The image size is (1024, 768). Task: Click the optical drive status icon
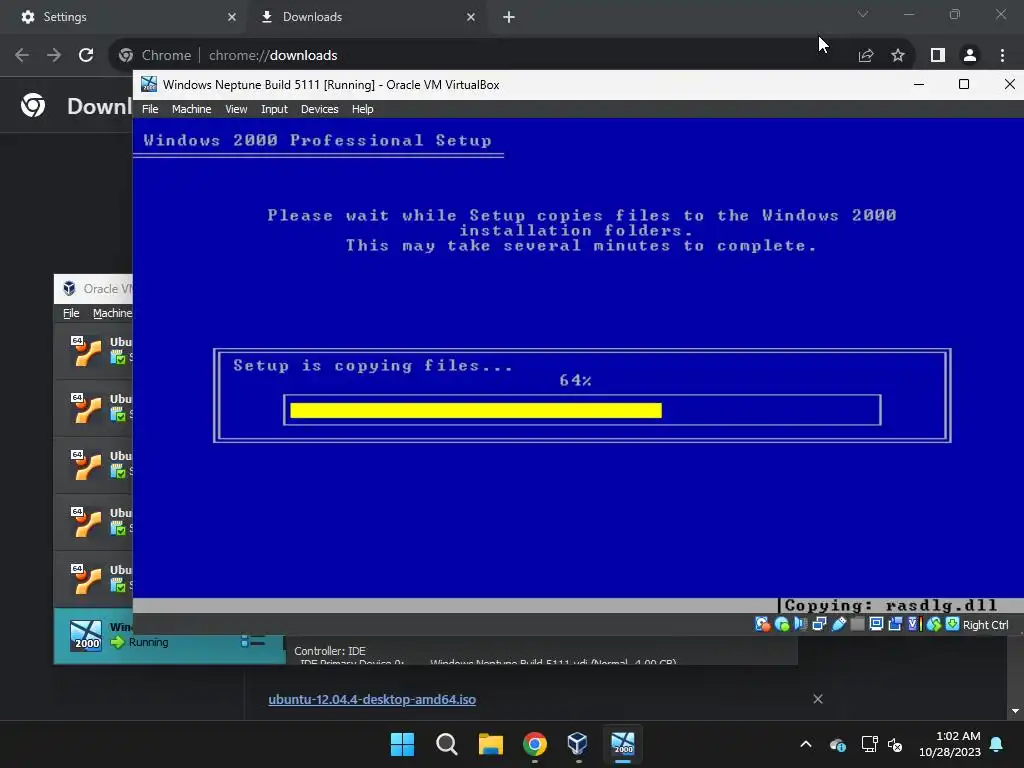[782, 624]
